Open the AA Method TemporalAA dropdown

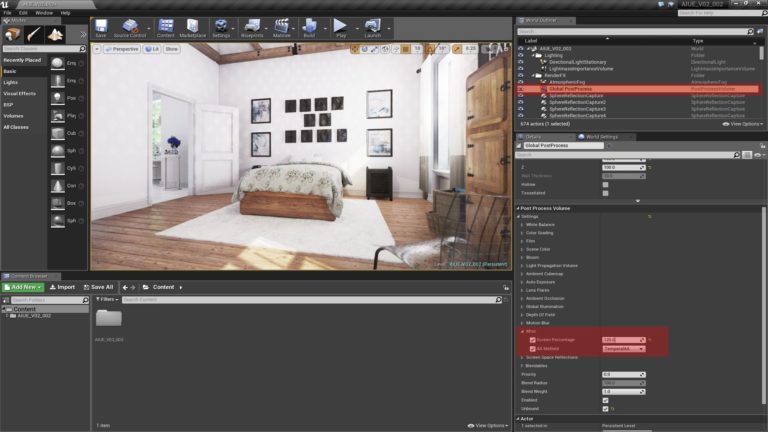point(624,349)
